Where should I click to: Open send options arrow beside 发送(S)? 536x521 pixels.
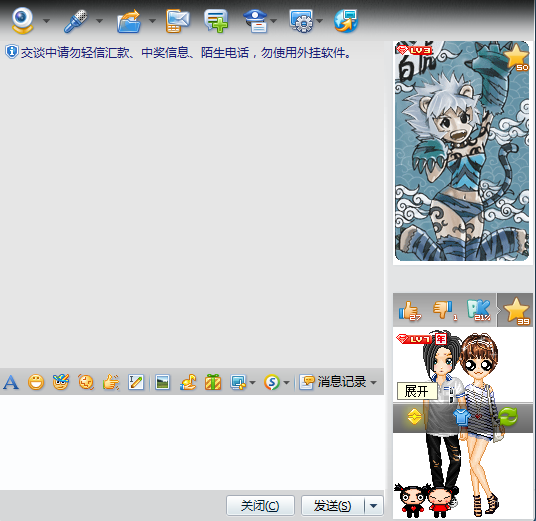[374, 505]
